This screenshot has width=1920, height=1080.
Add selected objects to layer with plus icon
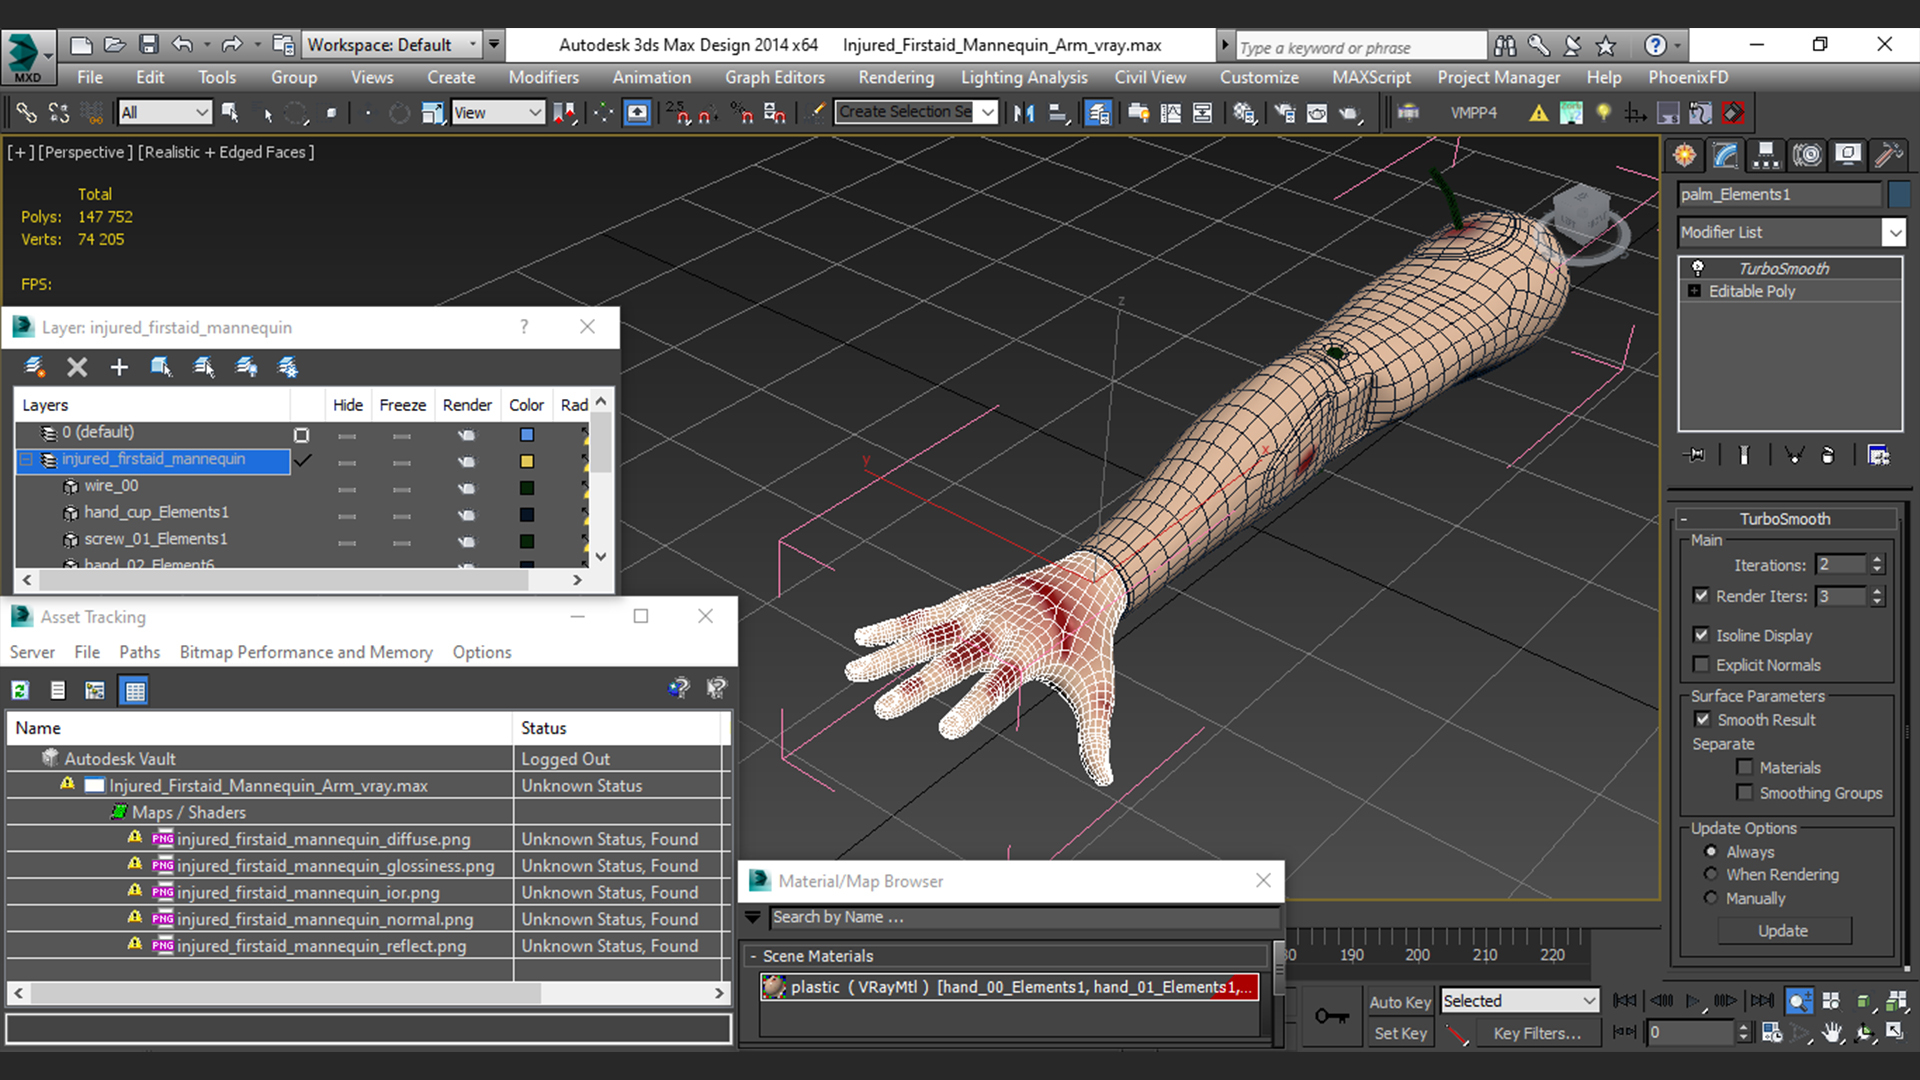click(x=119, y=367)
